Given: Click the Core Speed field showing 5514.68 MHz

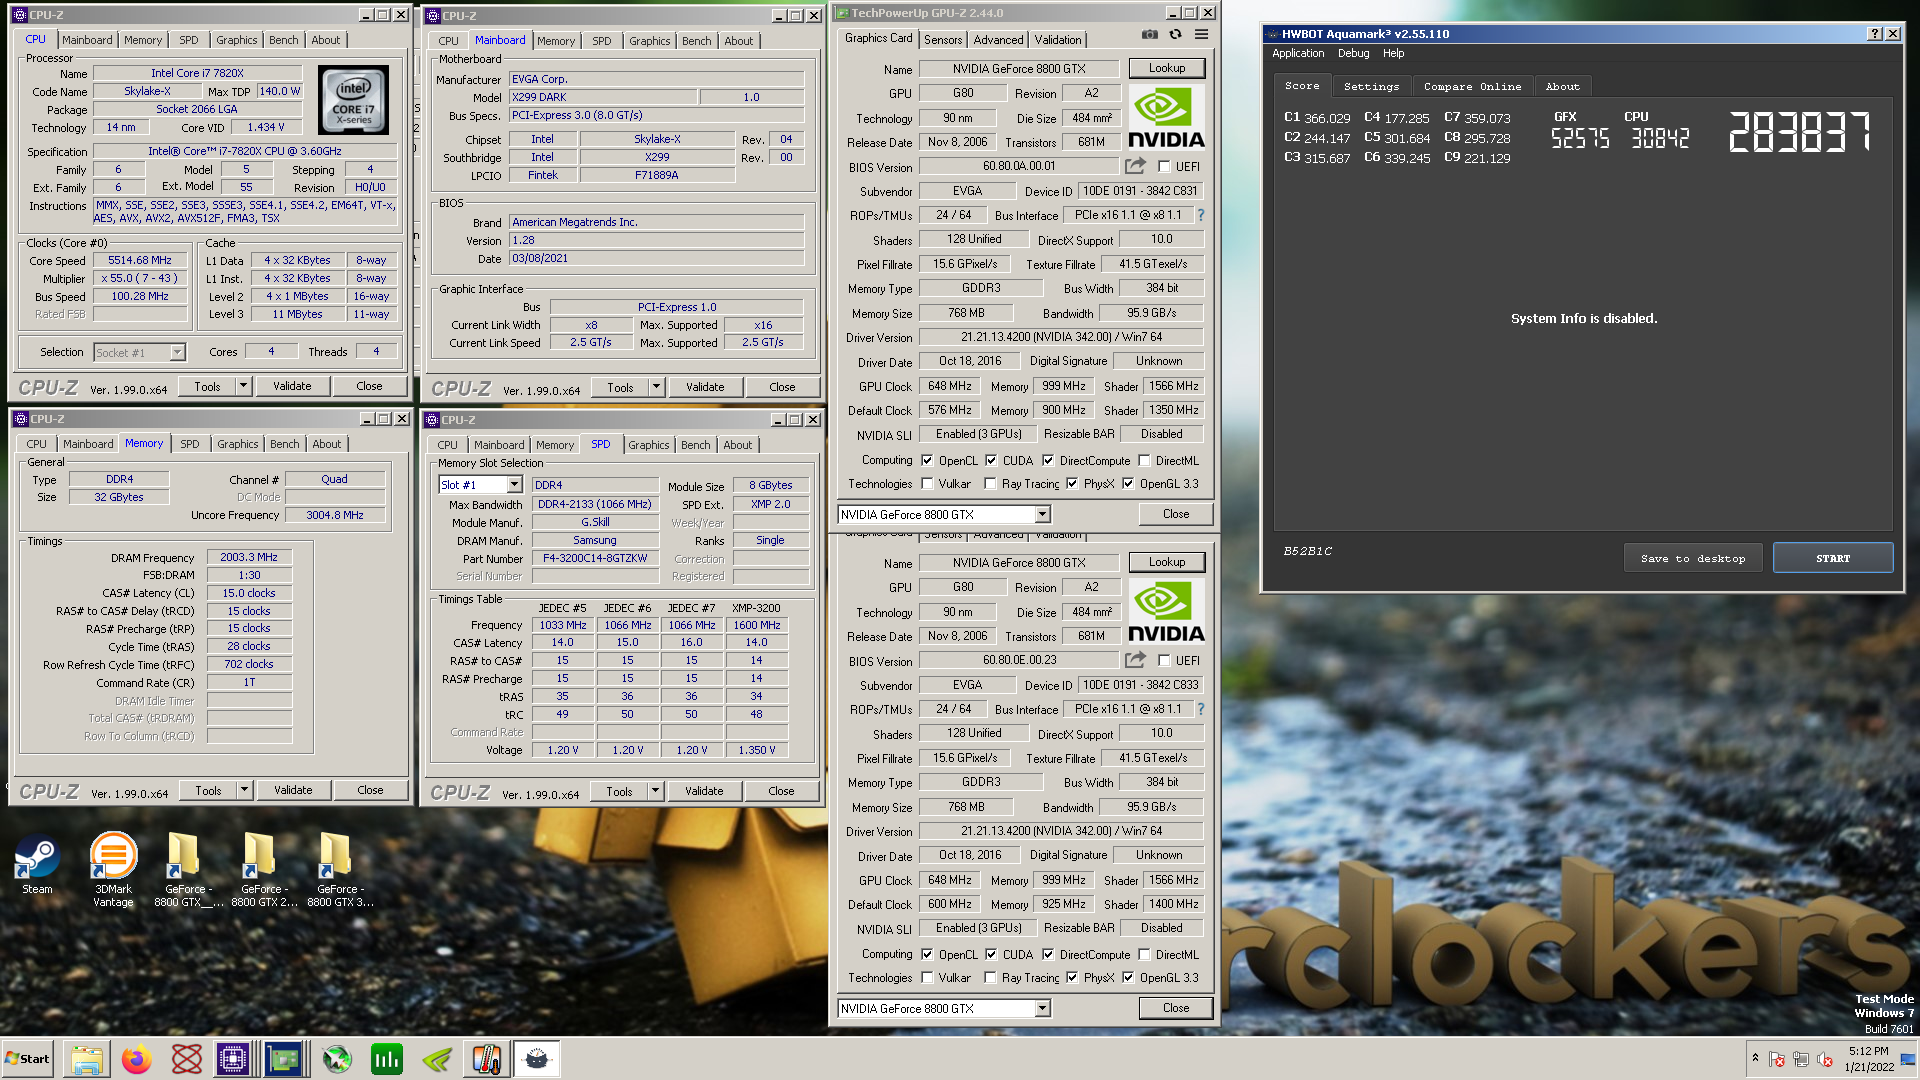Looking at the screenshot, I should click(140, 260).
